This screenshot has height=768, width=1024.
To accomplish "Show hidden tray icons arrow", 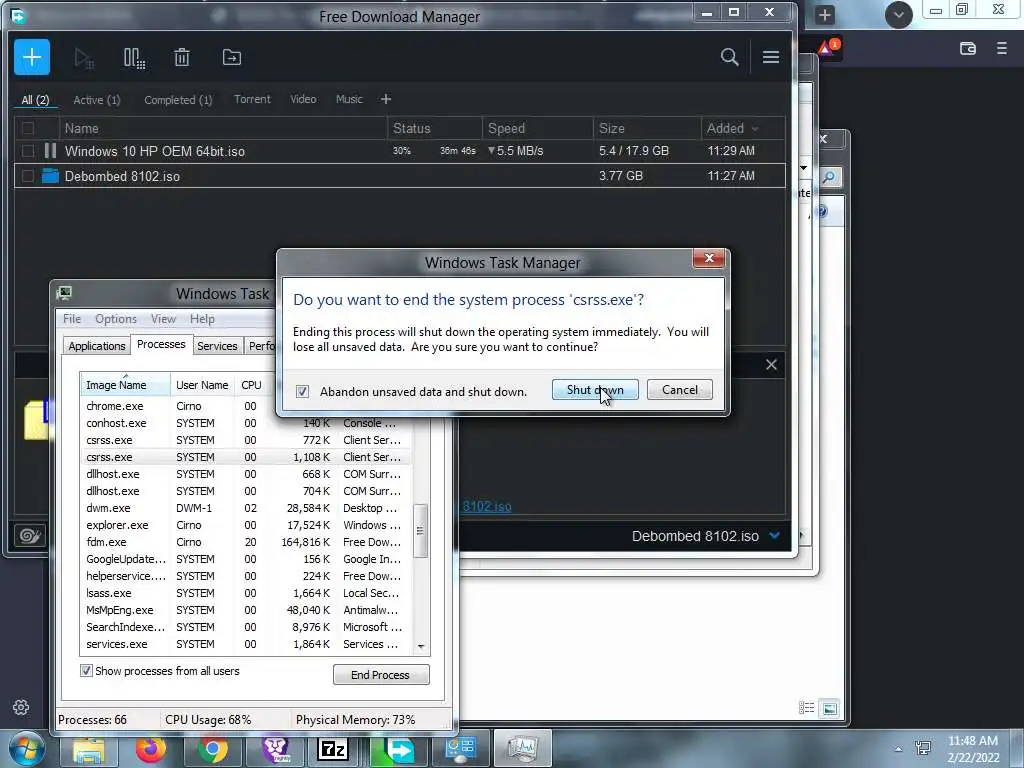I will click(x=899, y=749).
